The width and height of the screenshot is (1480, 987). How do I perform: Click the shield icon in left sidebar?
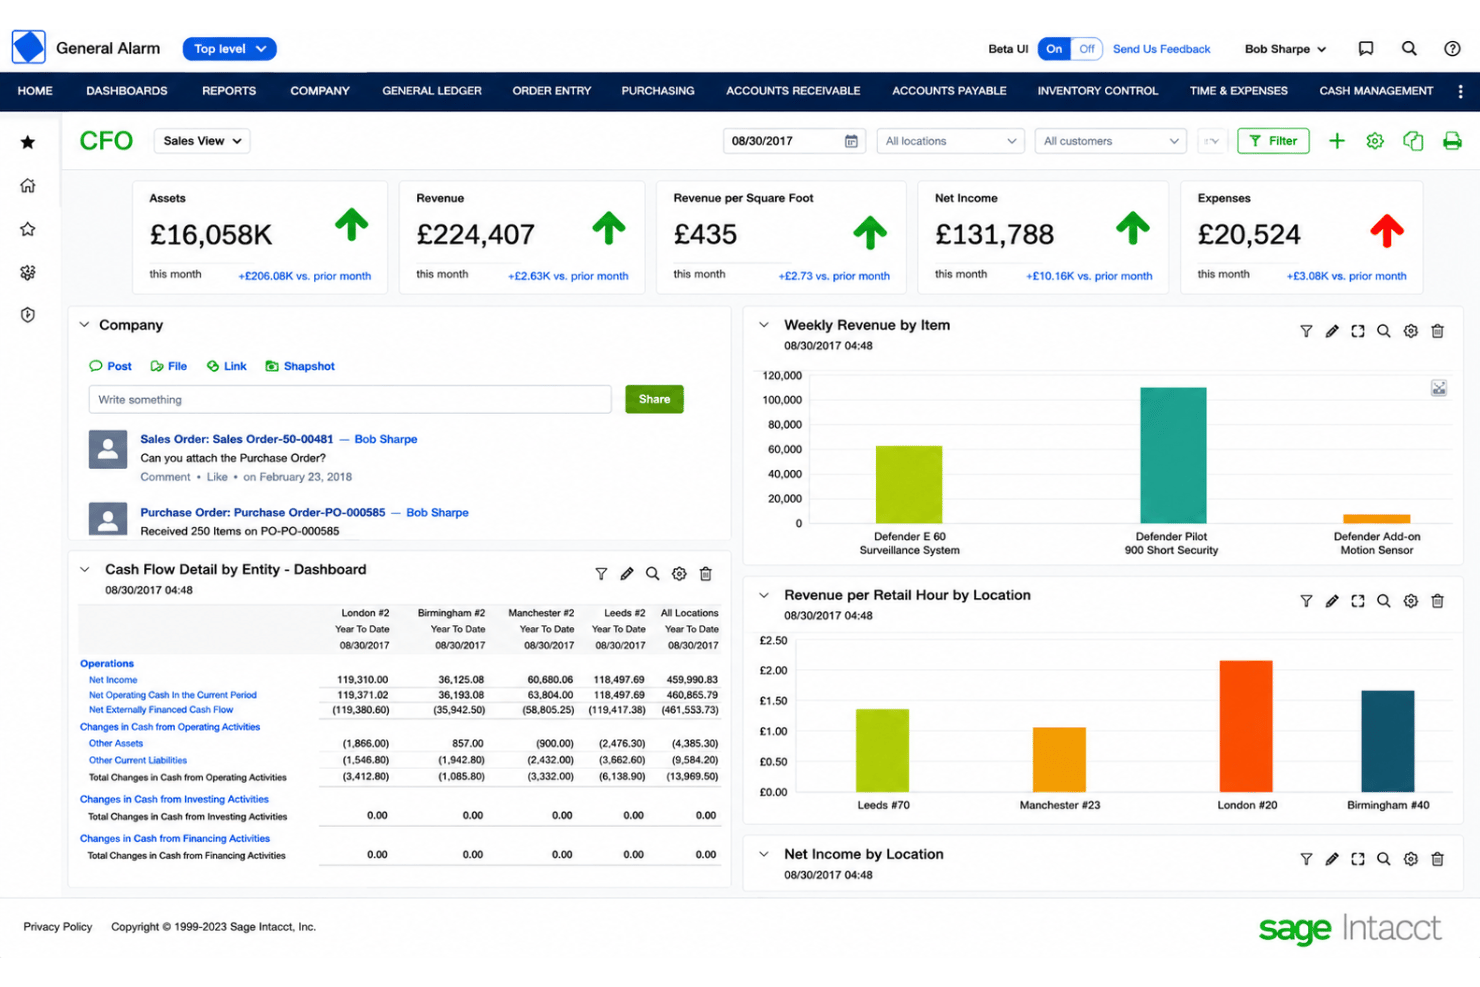pyautogui.click(x=28, y=315)
